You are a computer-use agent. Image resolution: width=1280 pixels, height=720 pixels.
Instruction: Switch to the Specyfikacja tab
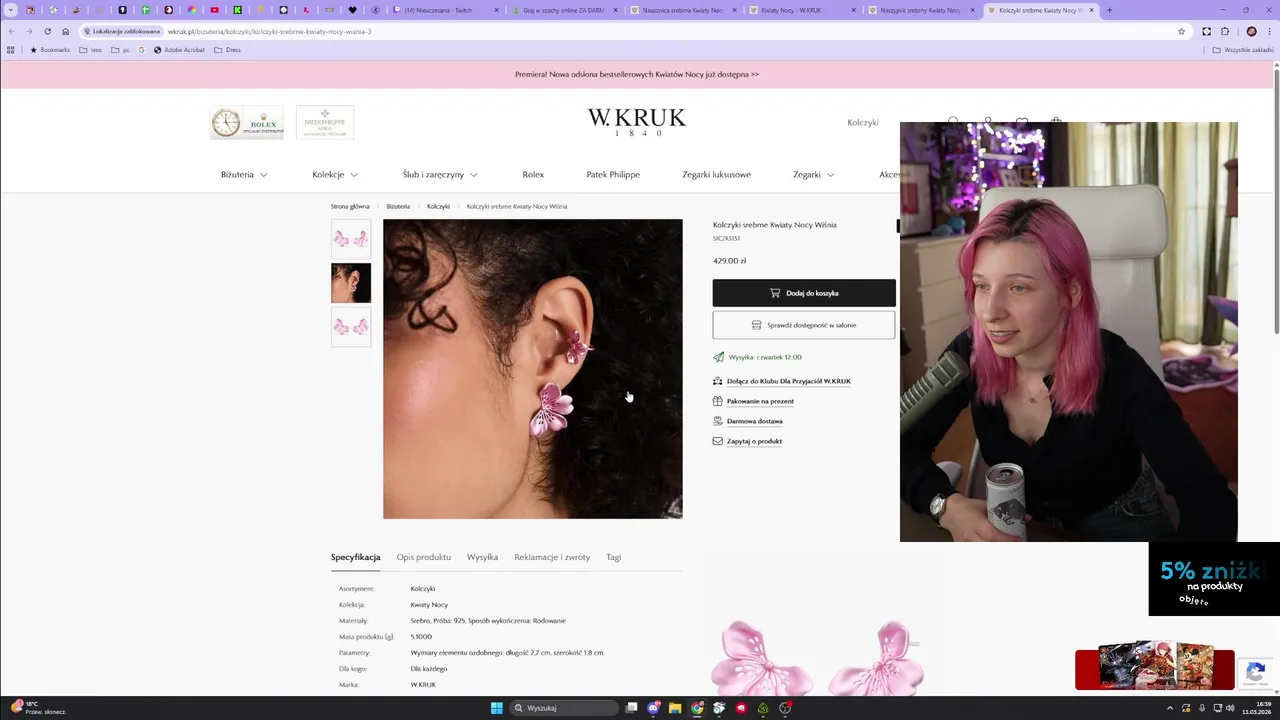[x=355, y=557]
